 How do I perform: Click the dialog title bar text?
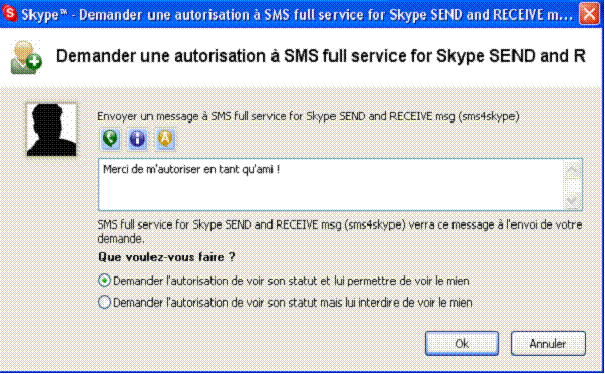tap(297, 15)
